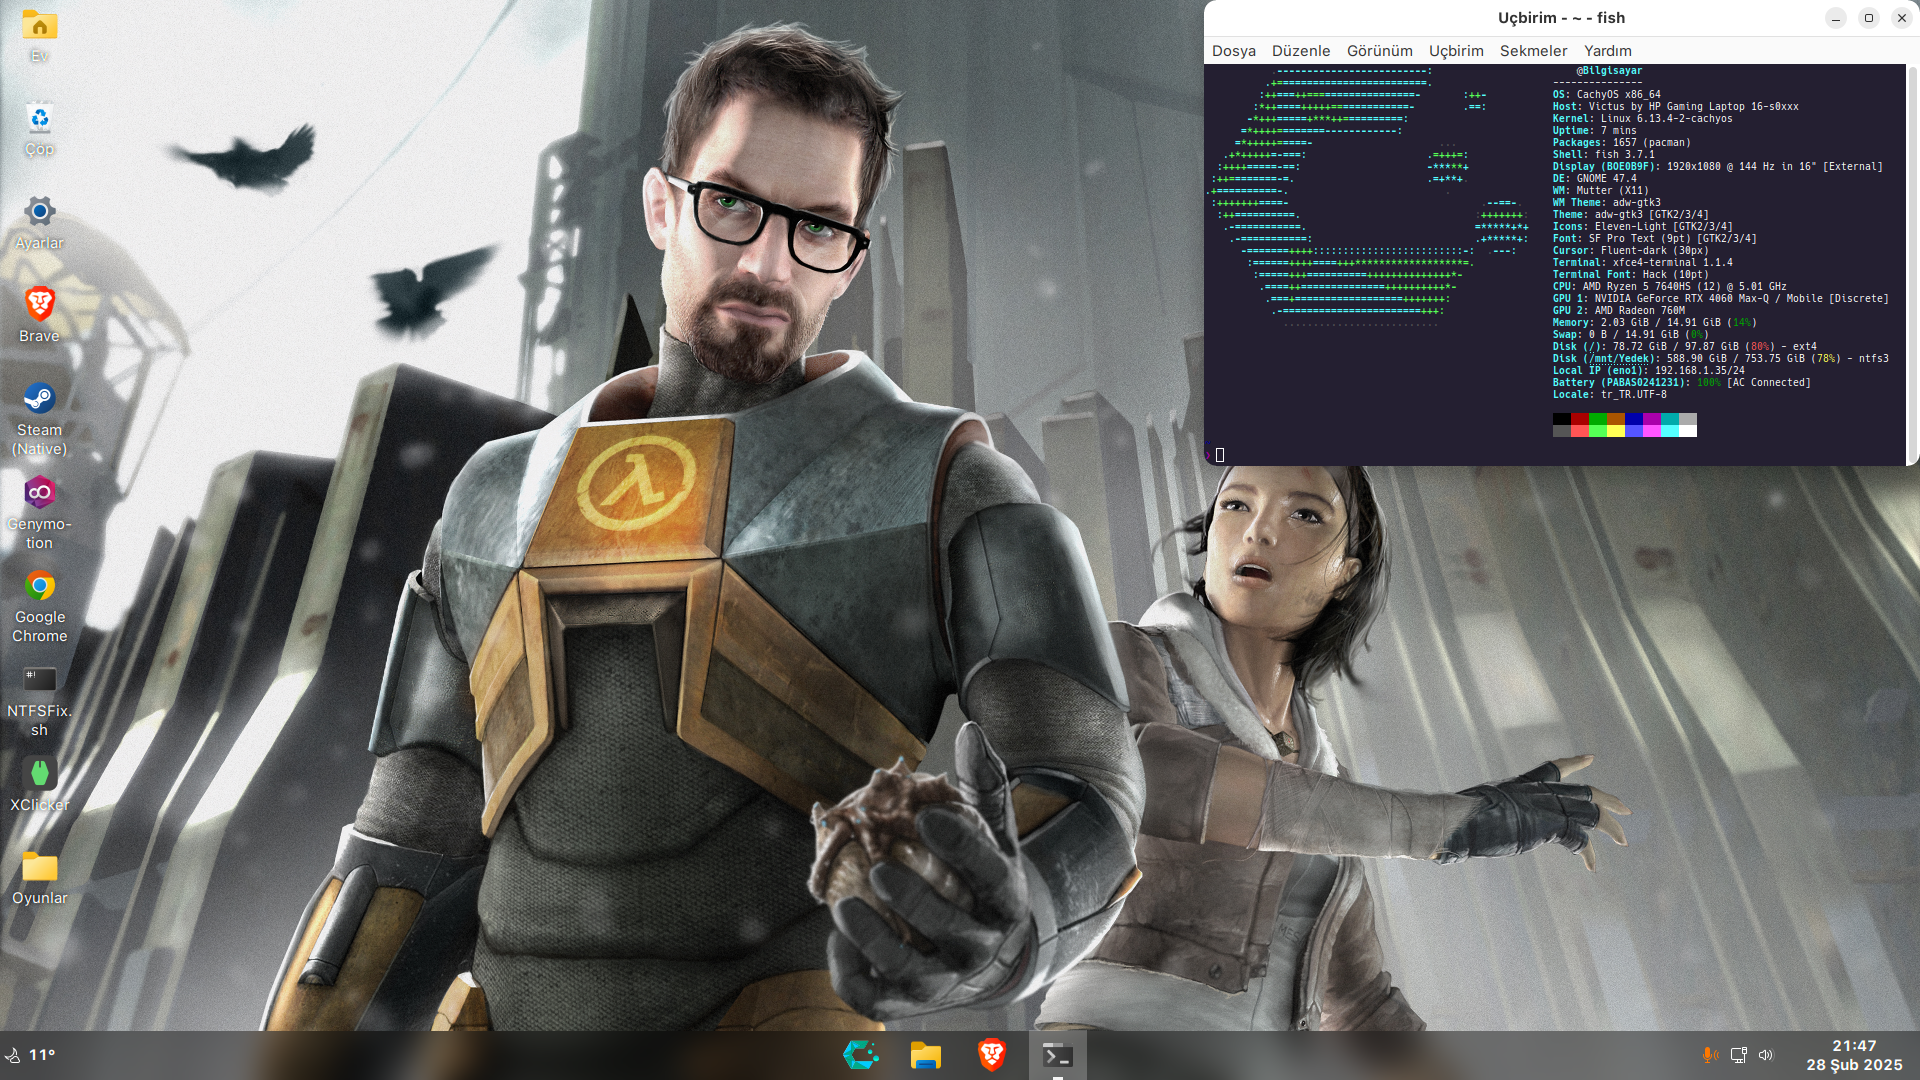This screenshot has height=1080, width=1920.
Task: Click the 'Icons: Eleven-Light' line
Action: click(x=1643, y=227)
